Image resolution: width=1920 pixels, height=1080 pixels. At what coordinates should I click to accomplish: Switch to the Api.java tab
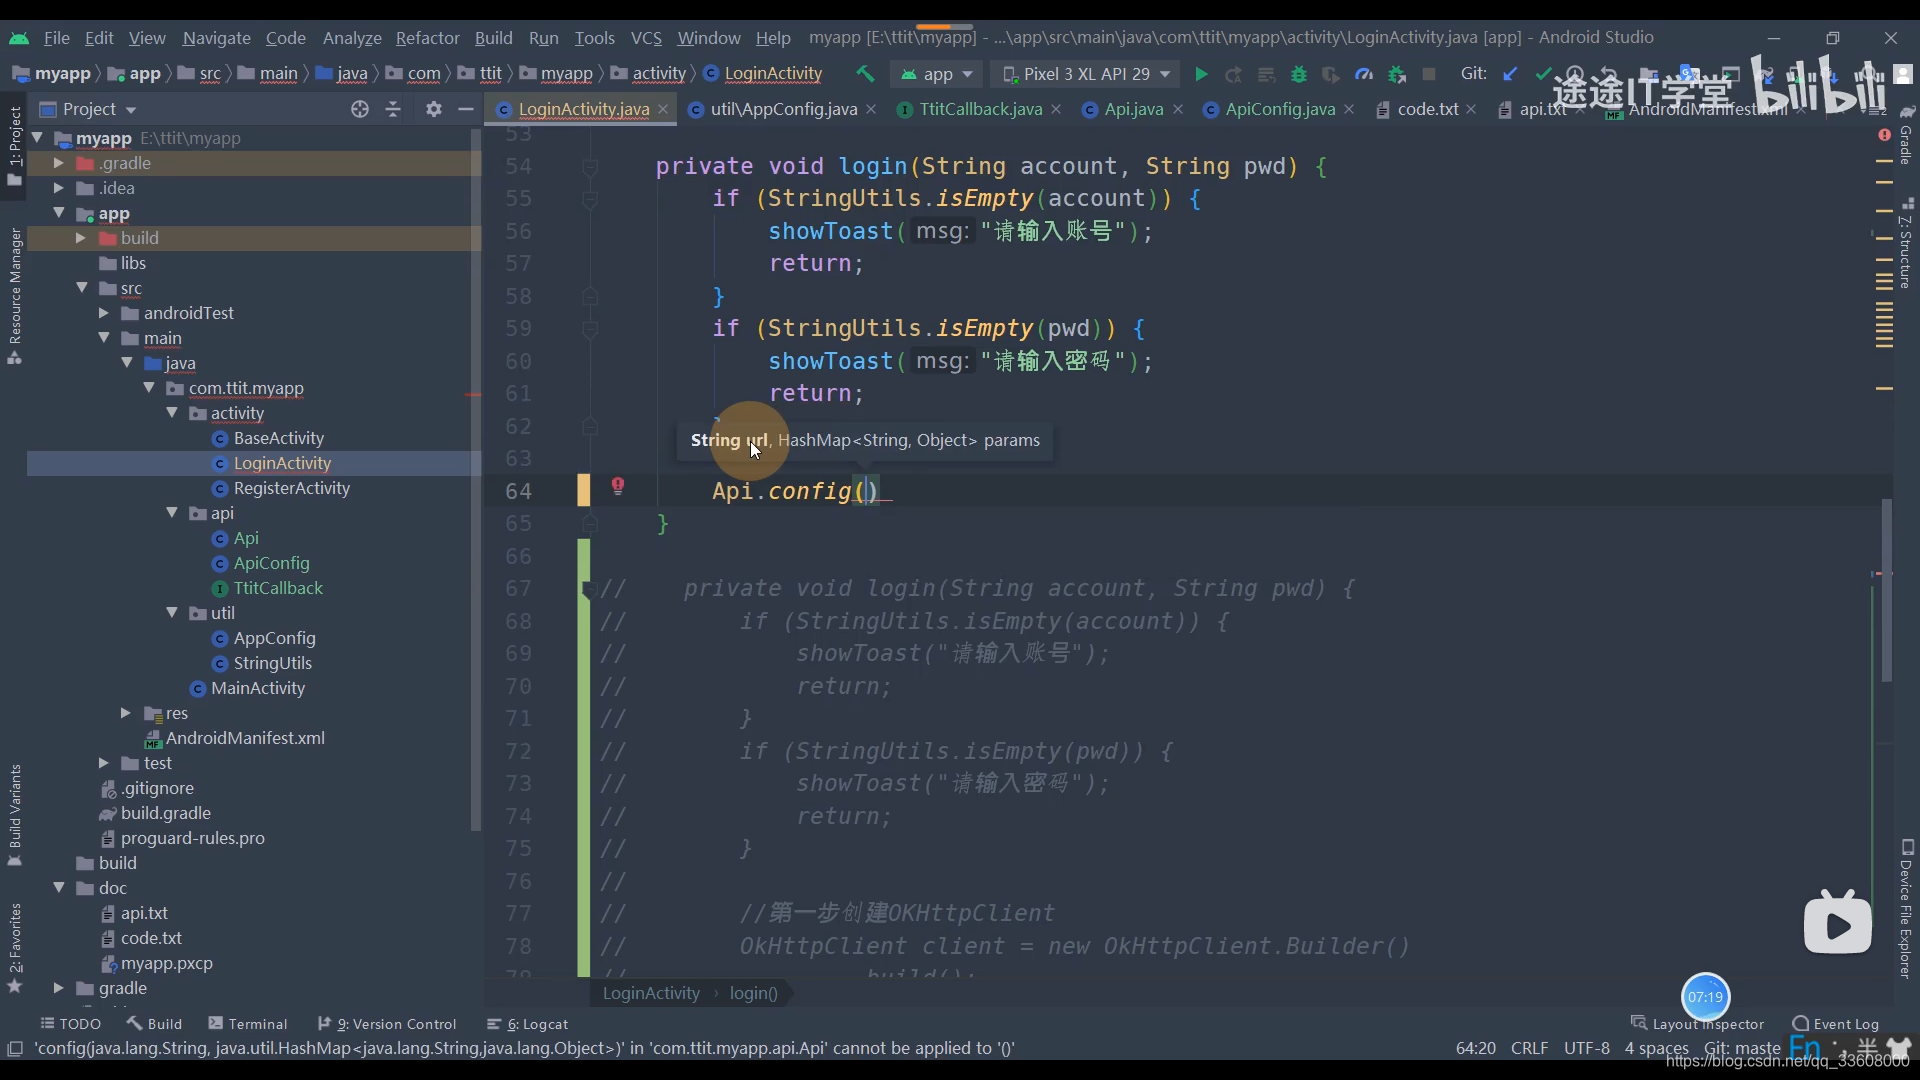(x=1133, y=109)
